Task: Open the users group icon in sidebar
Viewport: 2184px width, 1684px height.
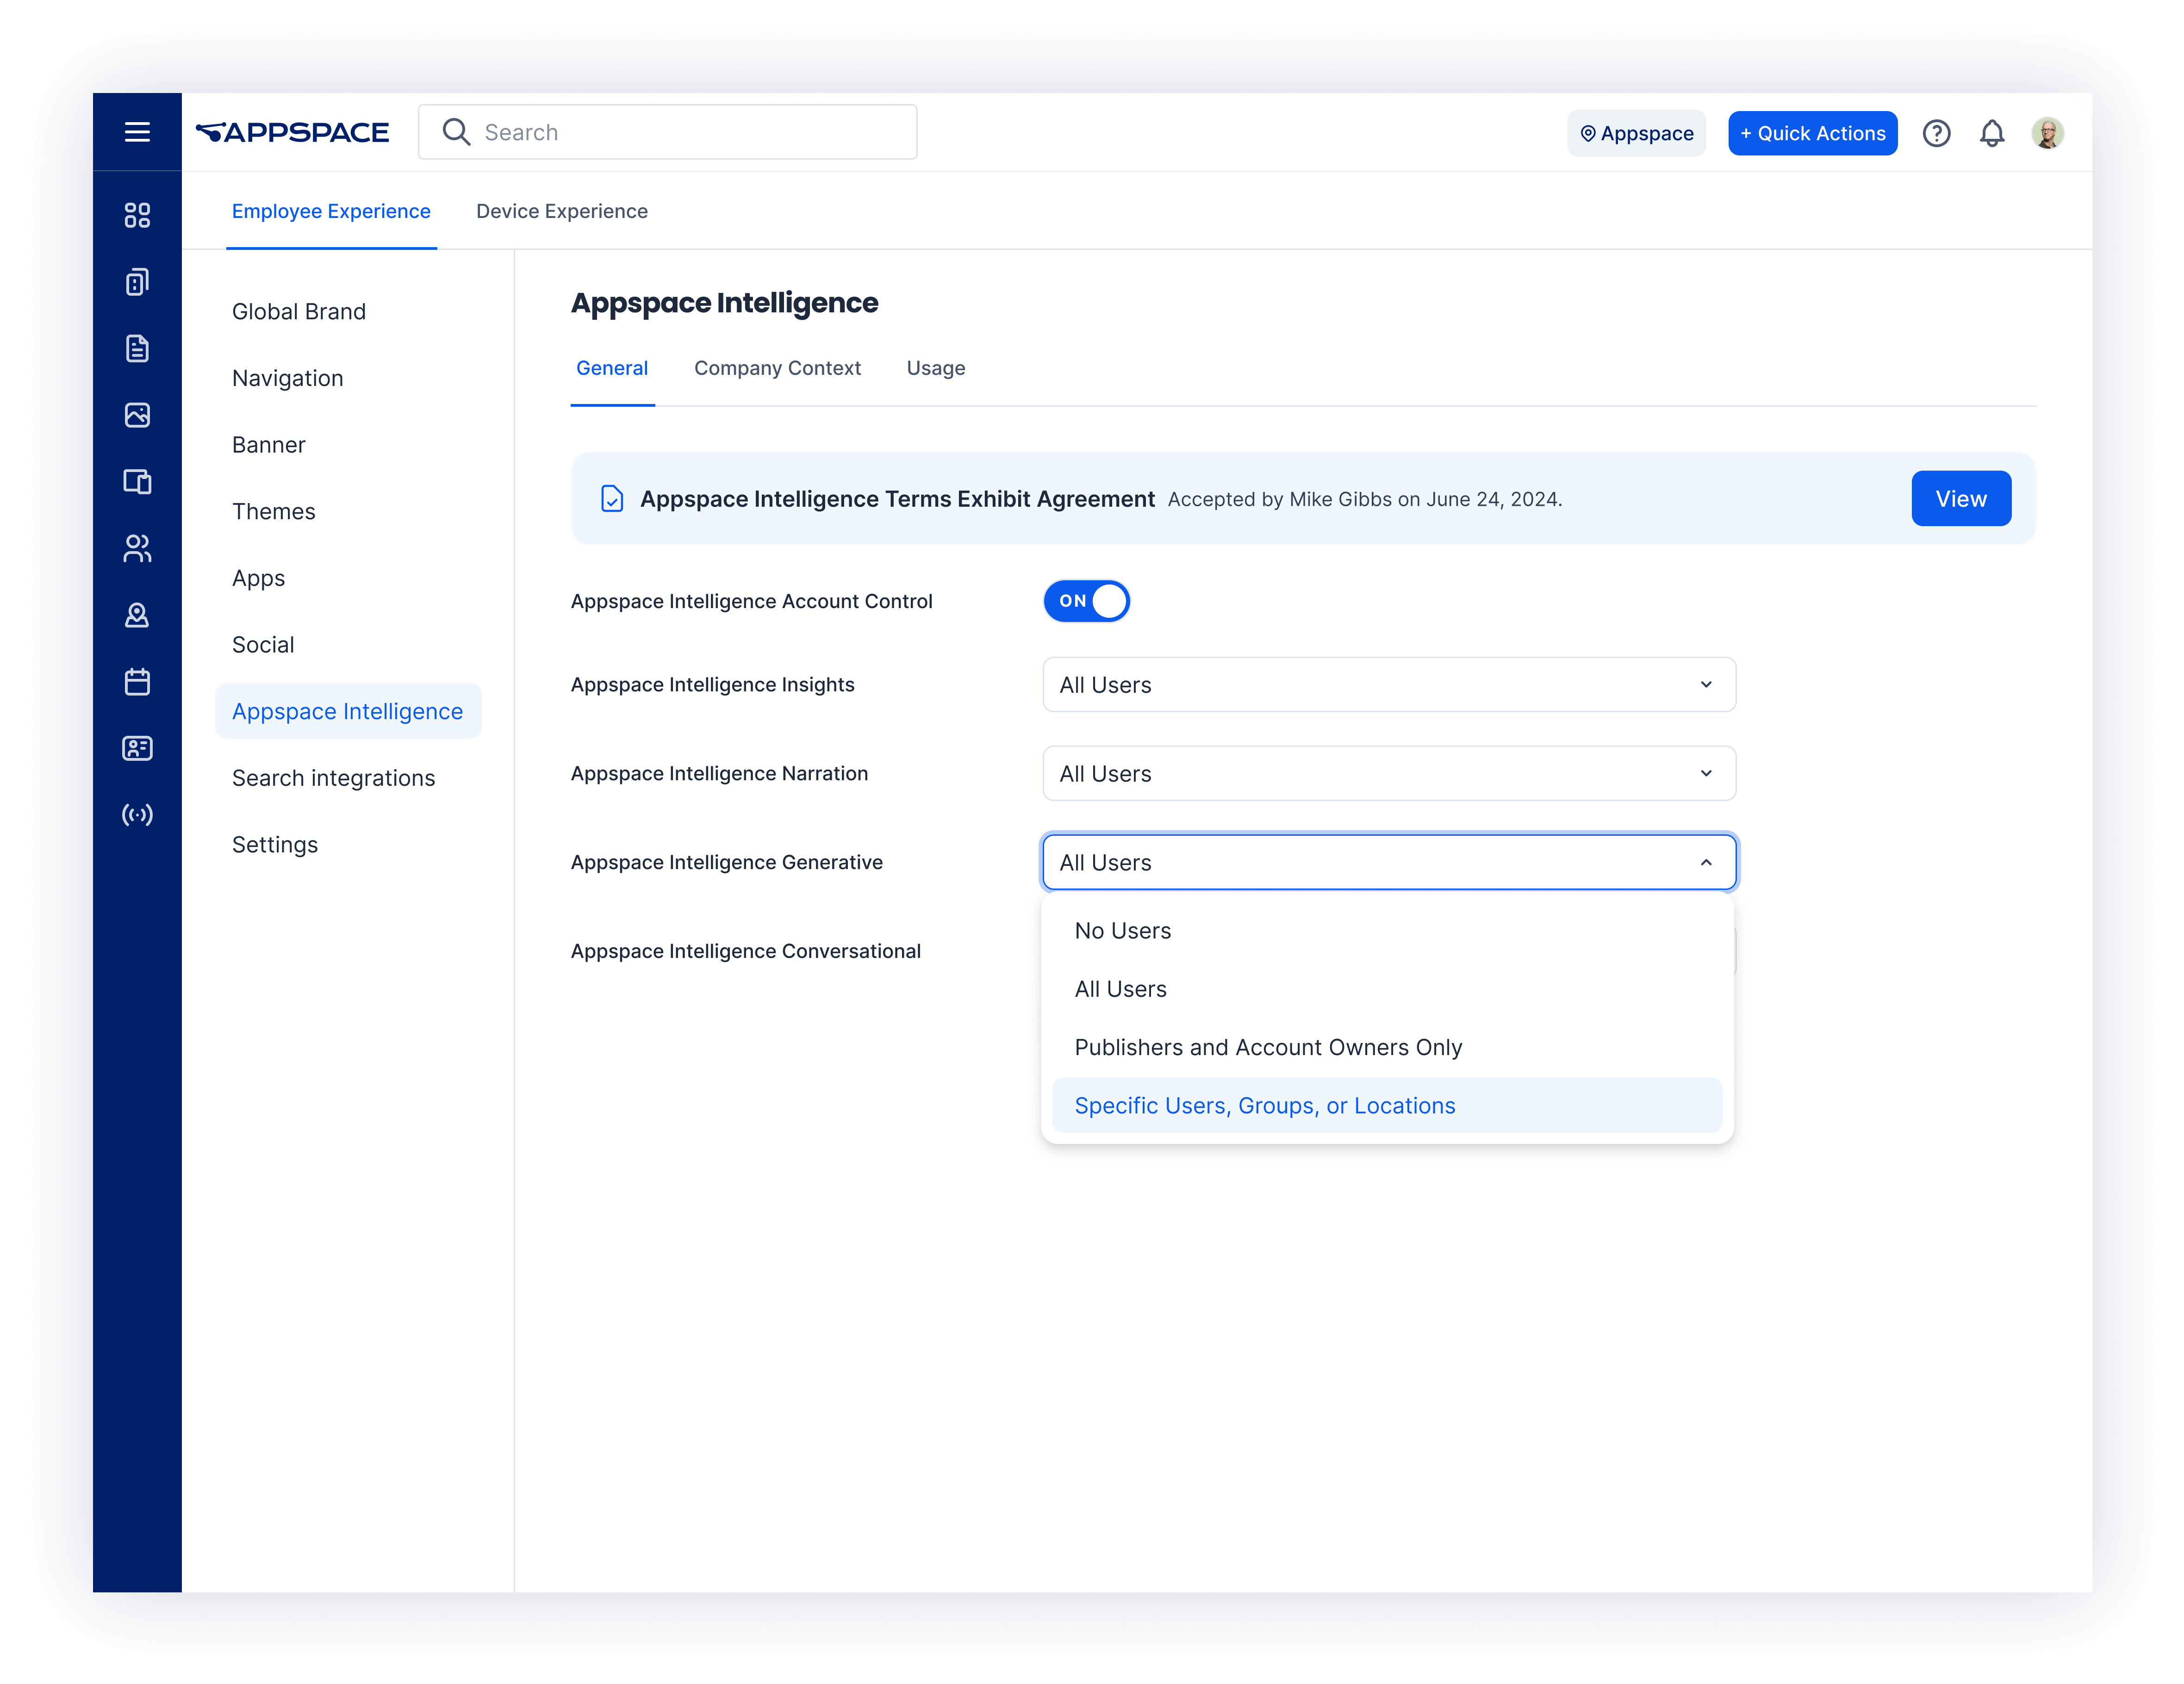Action: (x=137, y=548)
